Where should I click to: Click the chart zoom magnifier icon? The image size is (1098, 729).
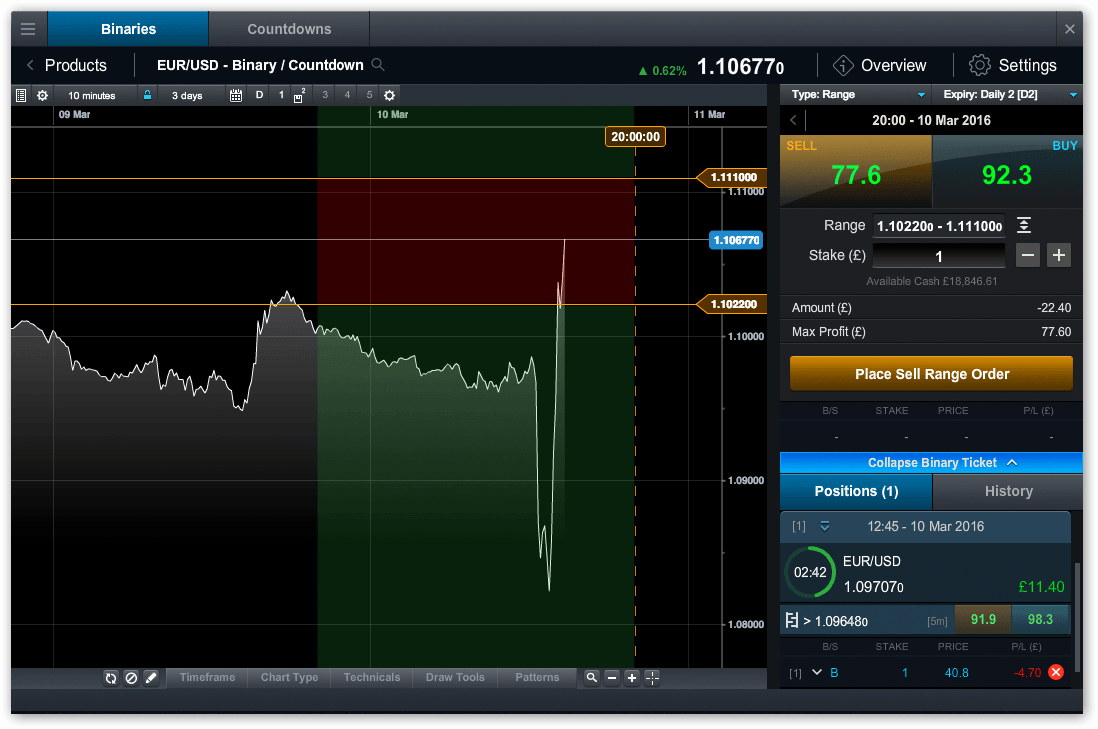(x=592, y=678)
